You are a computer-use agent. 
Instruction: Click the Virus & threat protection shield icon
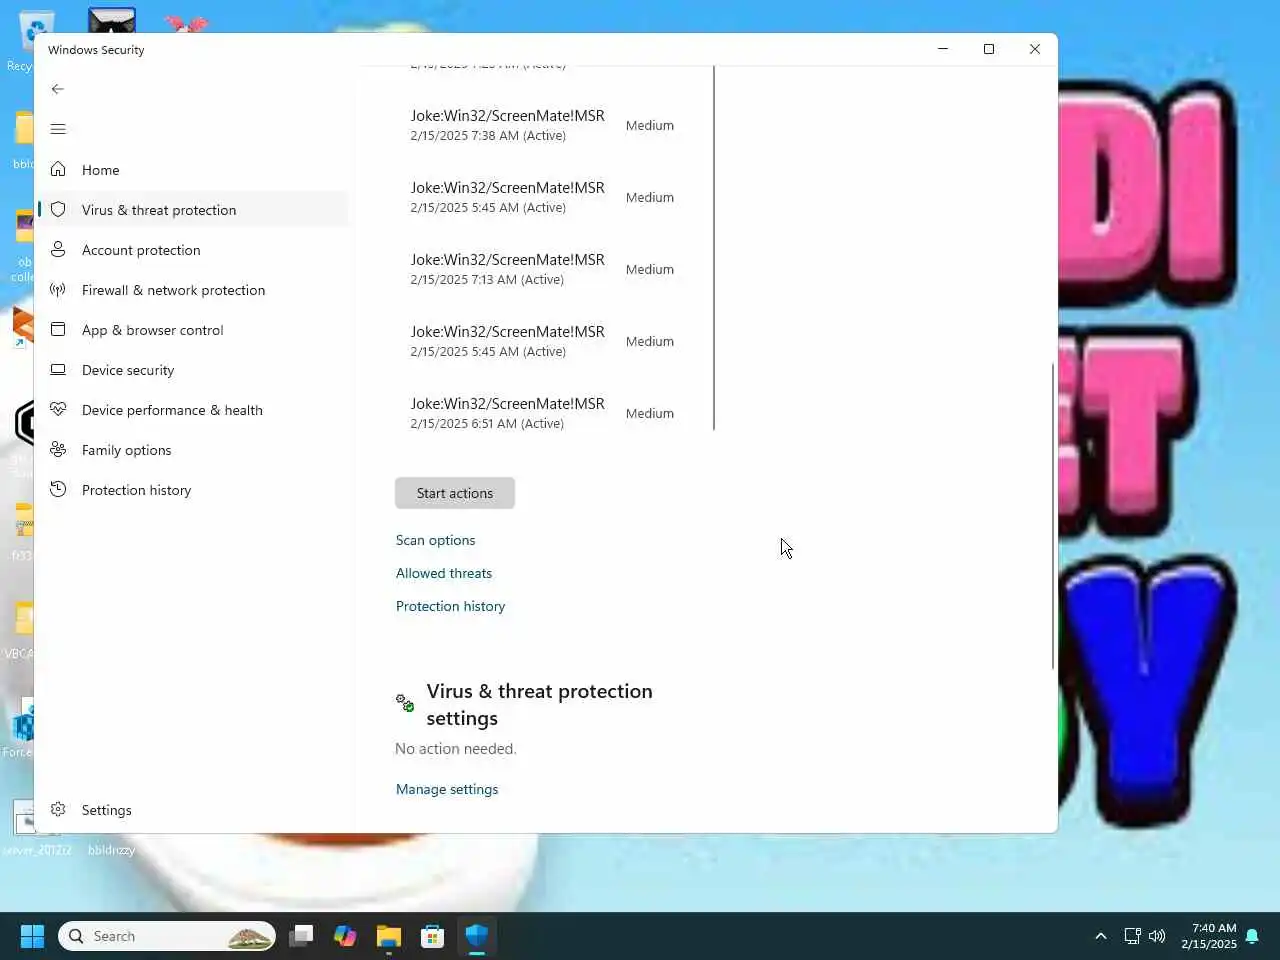[x=58, y=209]
